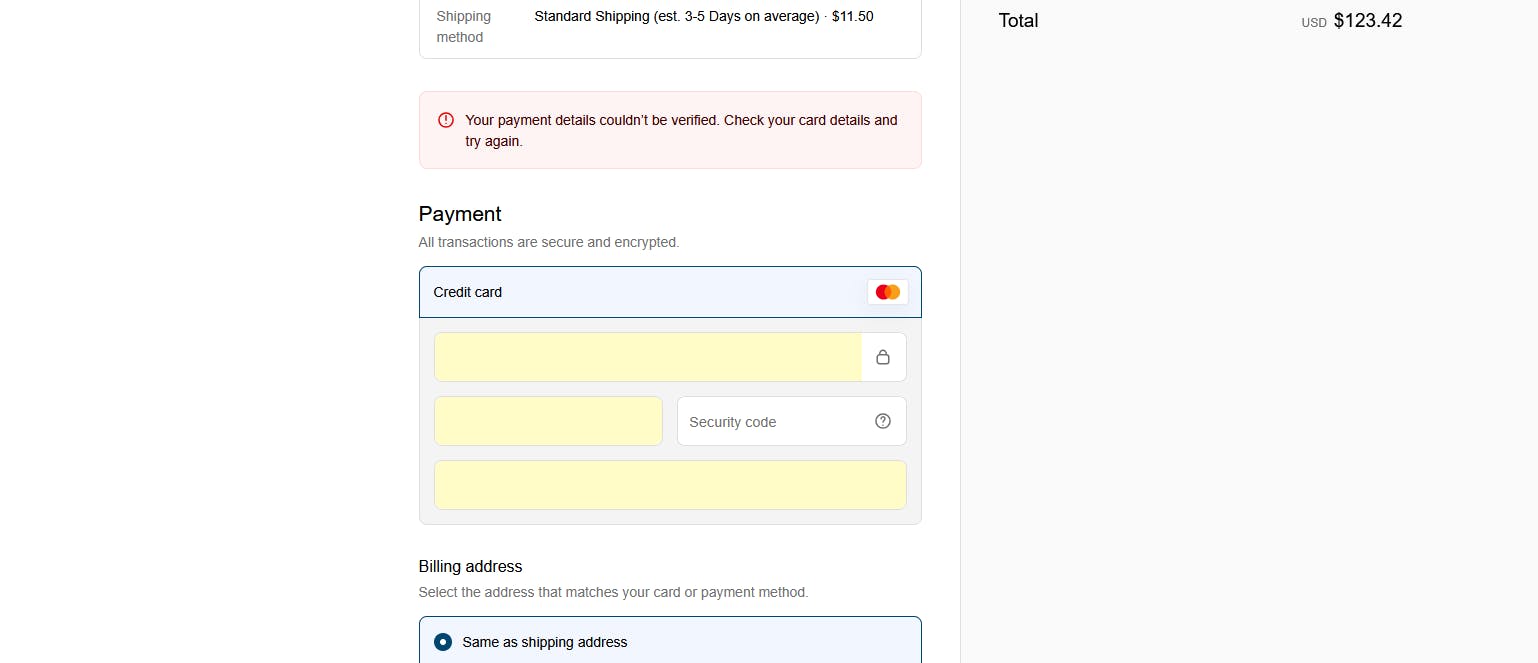Click the Payment section heading
1538x663 pixels.
(x=460, y=214)
